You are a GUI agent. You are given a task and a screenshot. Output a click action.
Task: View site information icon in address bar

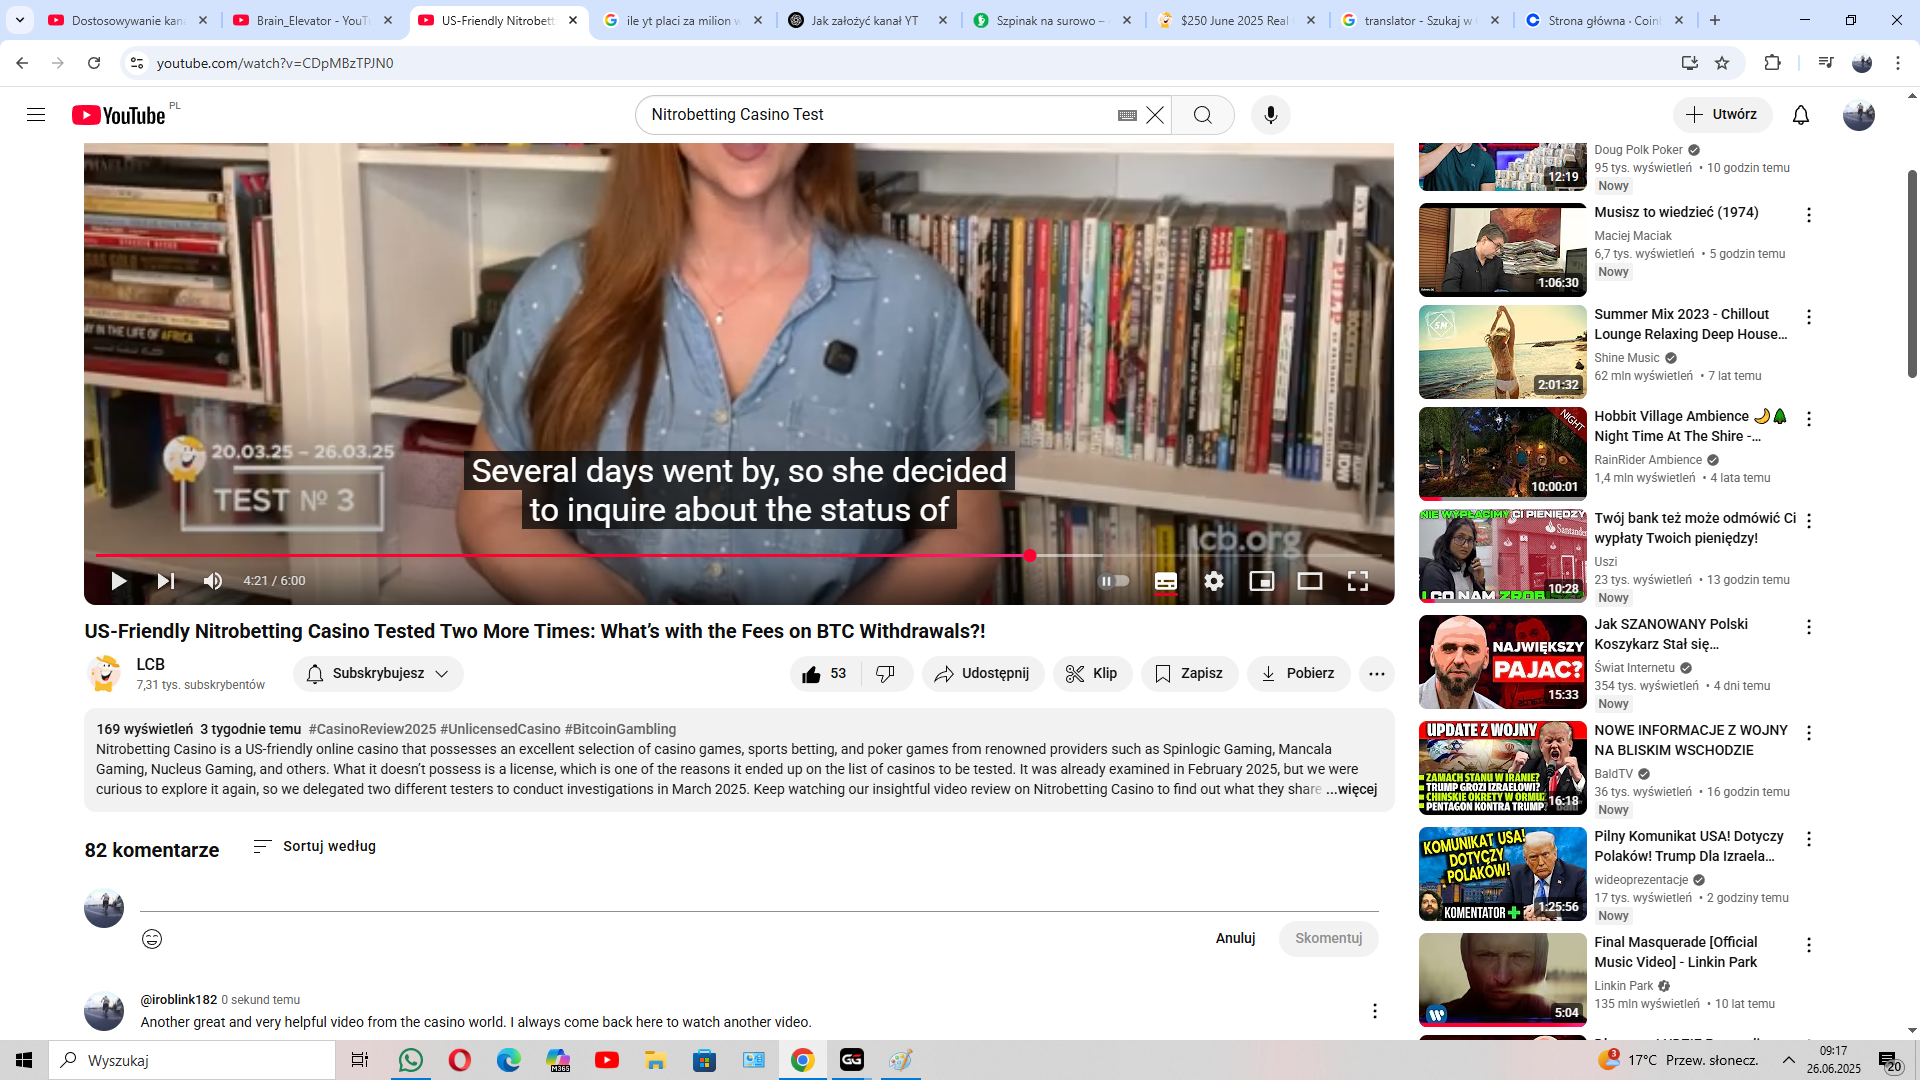[x=137, y=63]
